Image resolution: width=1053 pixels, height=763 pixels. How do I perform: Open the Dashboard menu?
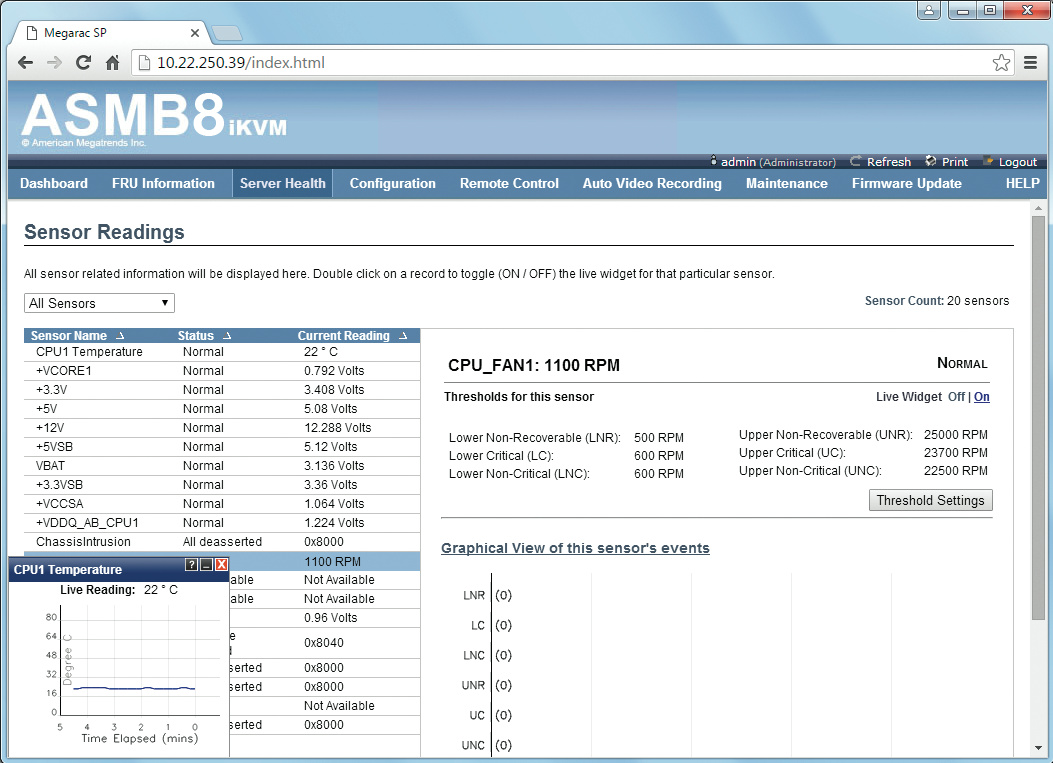coord(54,183)
